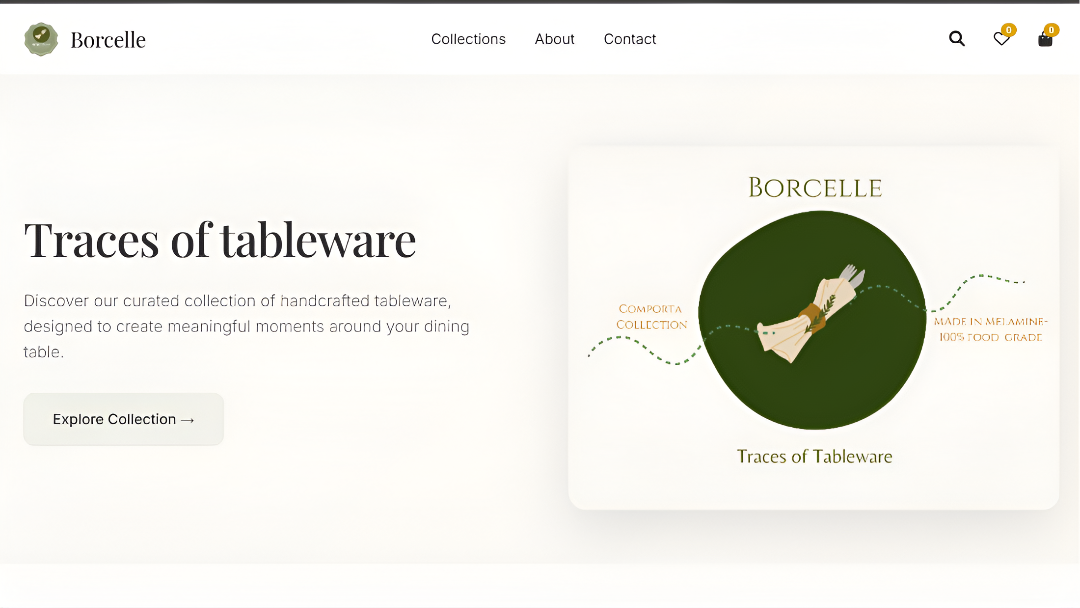Select the 'Comporta Collection' orange label

pos(651,317)
